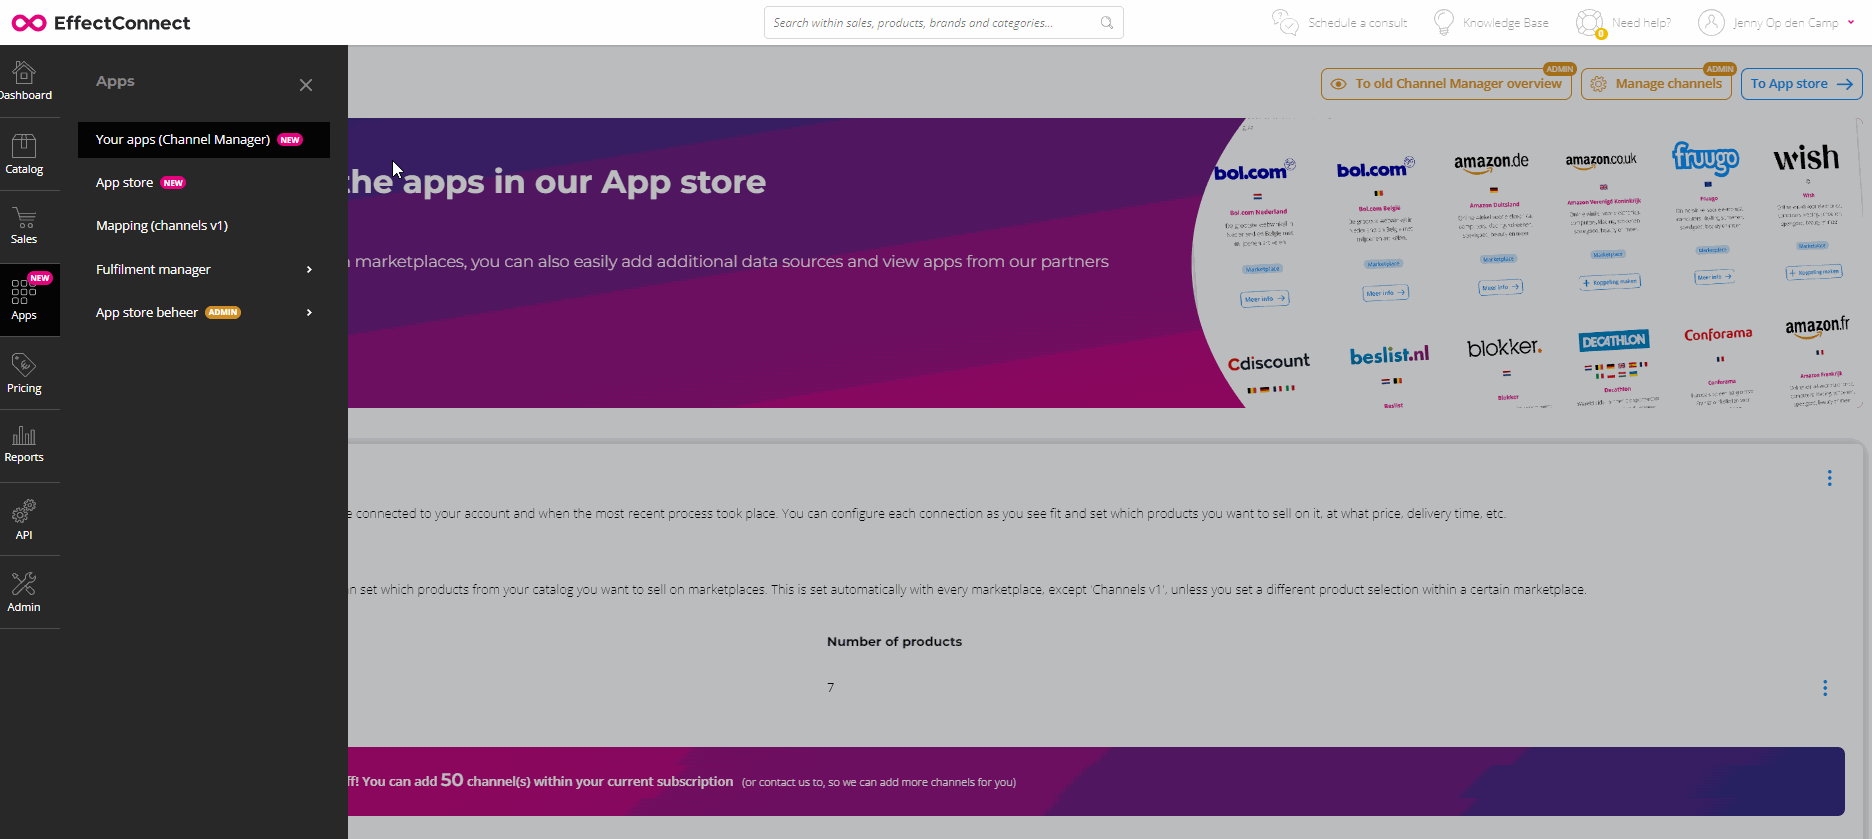Open Admin tools icon in sidebar
Viewport: 1872px width, 839px height.
[24, 591]
